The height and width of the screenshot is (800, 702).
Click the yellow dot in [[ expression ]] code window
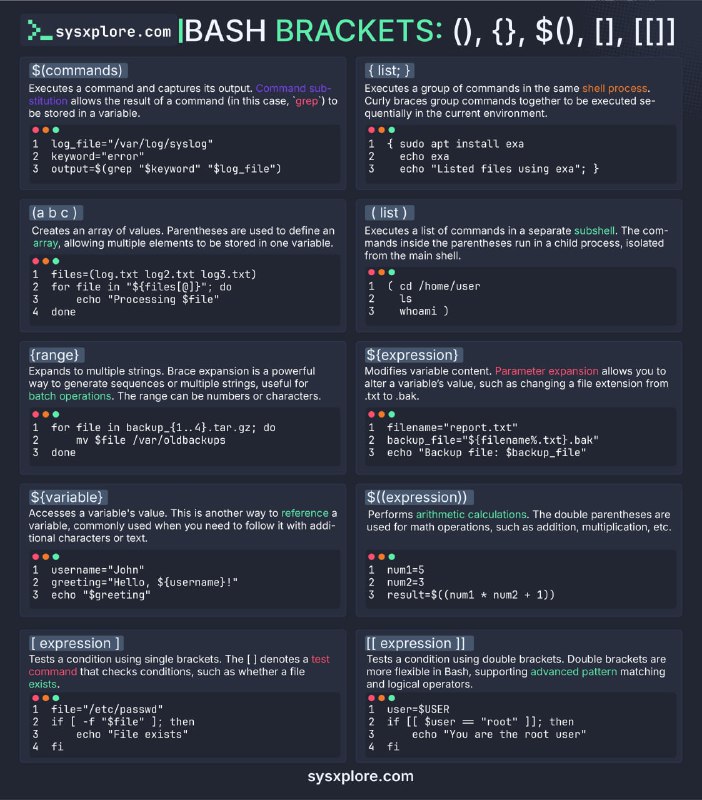(x=382, y=697)
